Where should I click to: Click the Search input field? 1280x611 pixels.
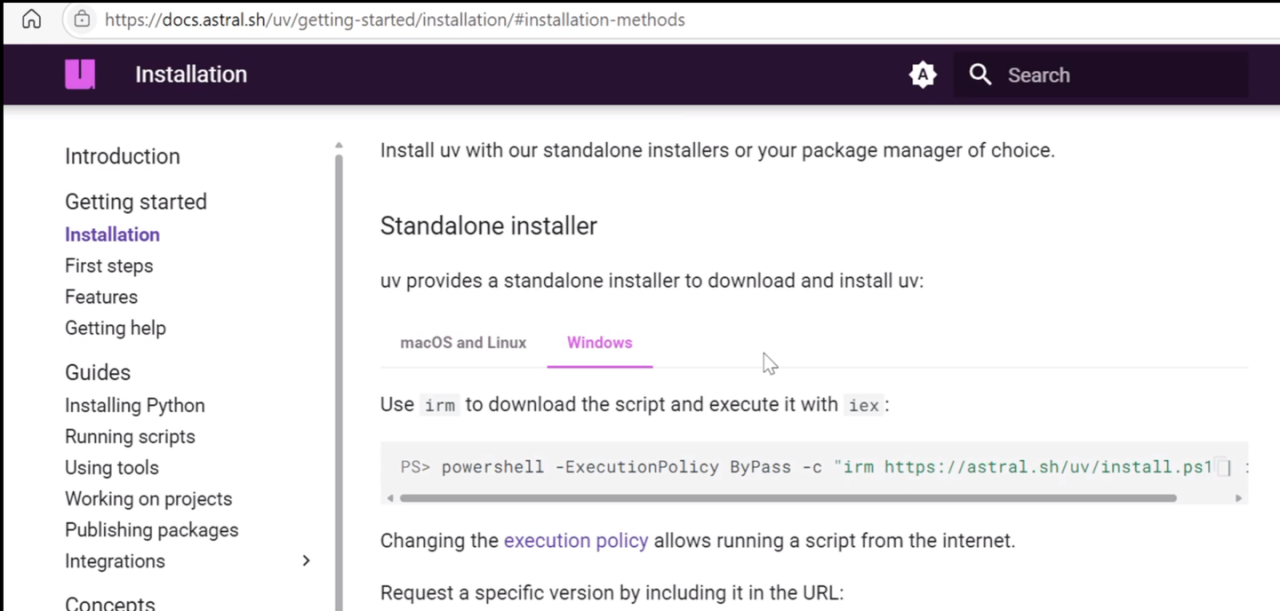(1100, 75)
